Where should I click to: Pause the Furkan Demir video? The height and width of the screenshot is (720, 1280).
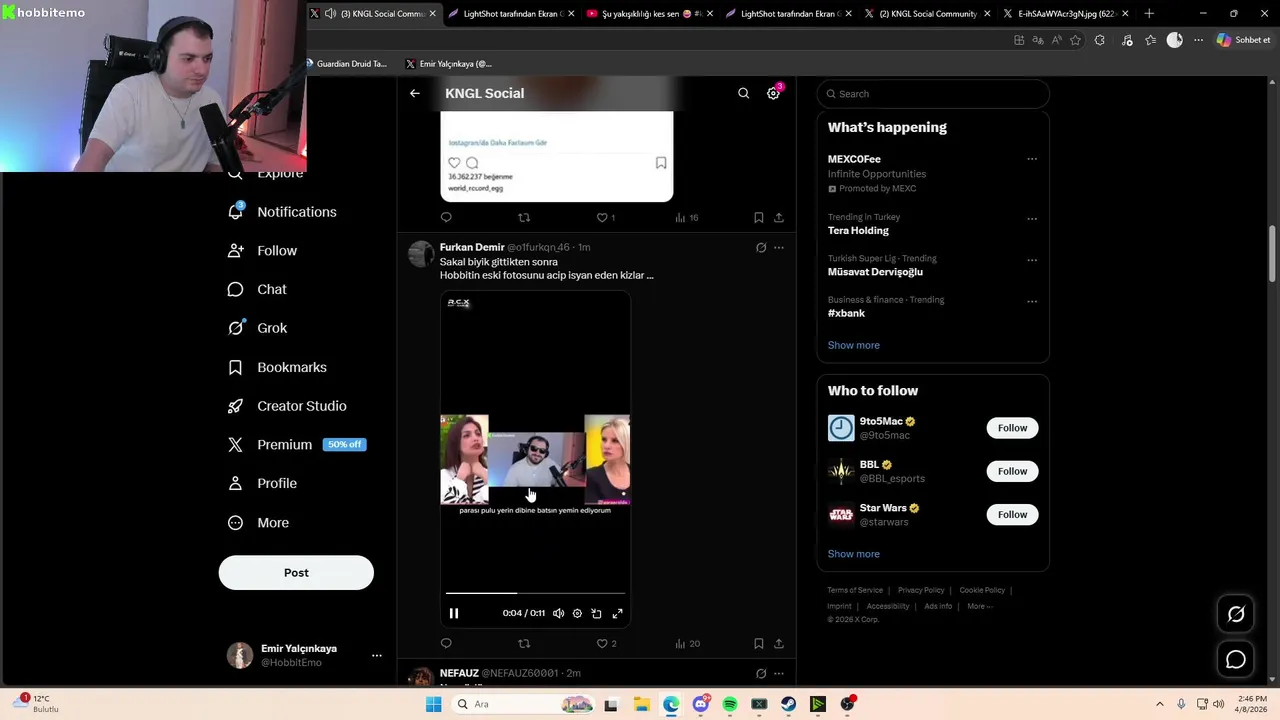click(454, 613)
